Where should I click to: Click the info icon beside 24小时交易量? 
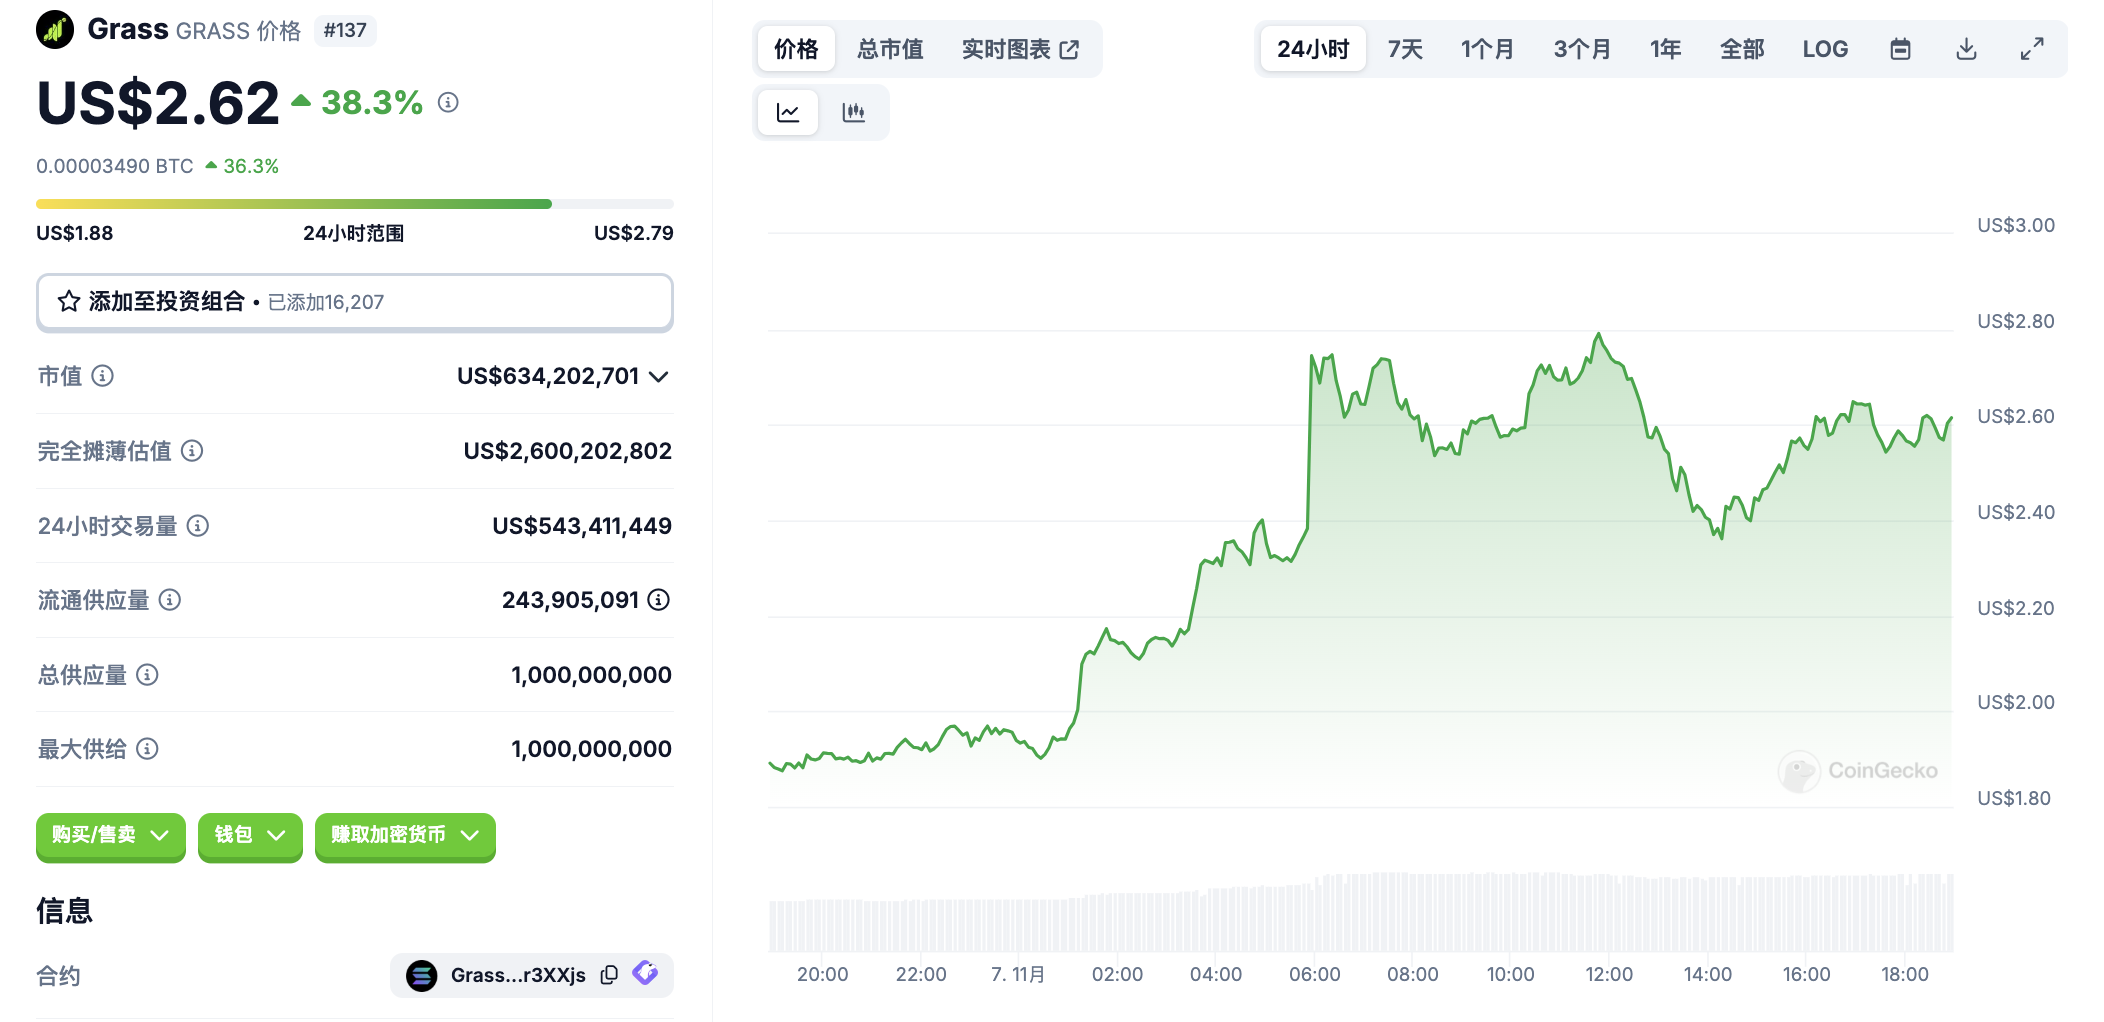click(x=198, y=526)
